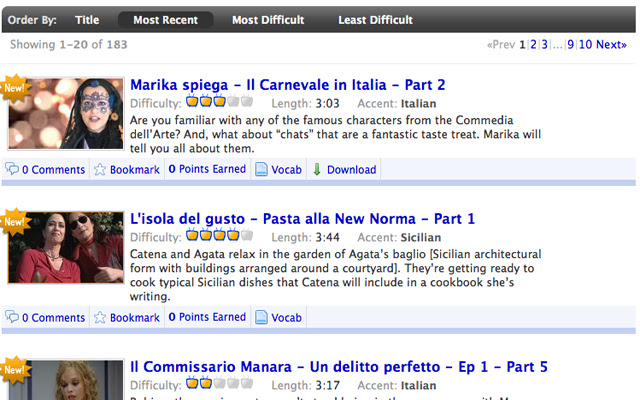This screenshot has width=640, height=400.
Task: Open the Next» results page
Action: click(x=611, y=44)
